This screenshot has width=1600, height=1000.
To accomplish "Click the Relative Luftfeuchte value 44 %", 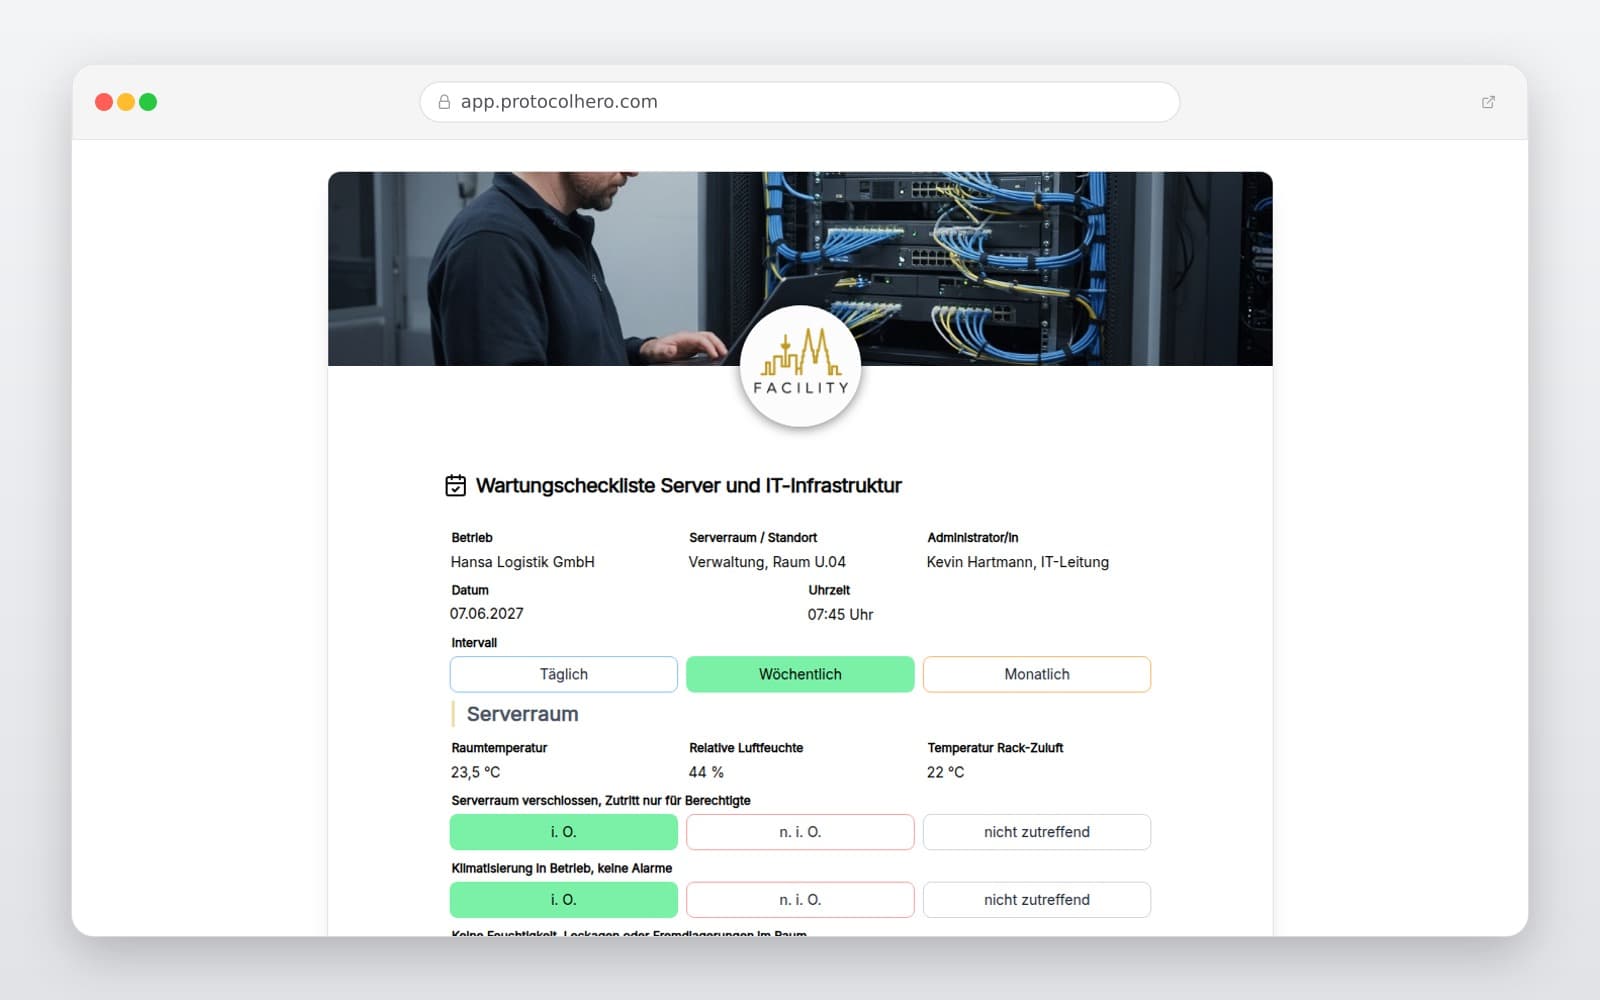I will (x=706, y=772).
